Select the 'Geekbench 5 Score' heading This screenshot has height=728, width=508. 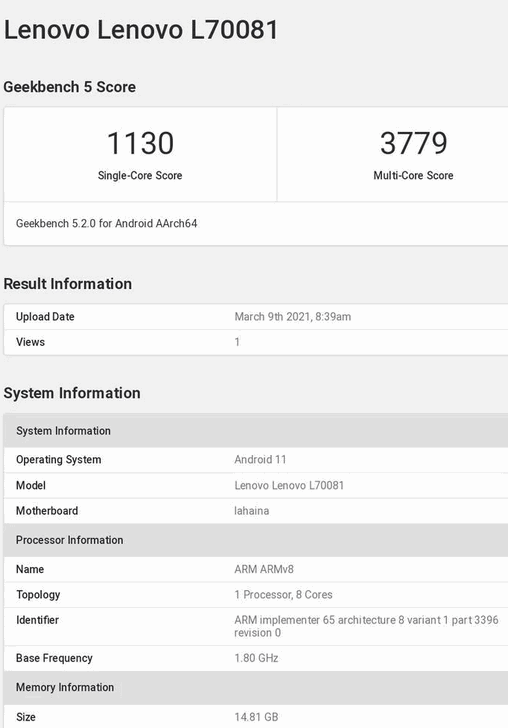pos(70,87)
